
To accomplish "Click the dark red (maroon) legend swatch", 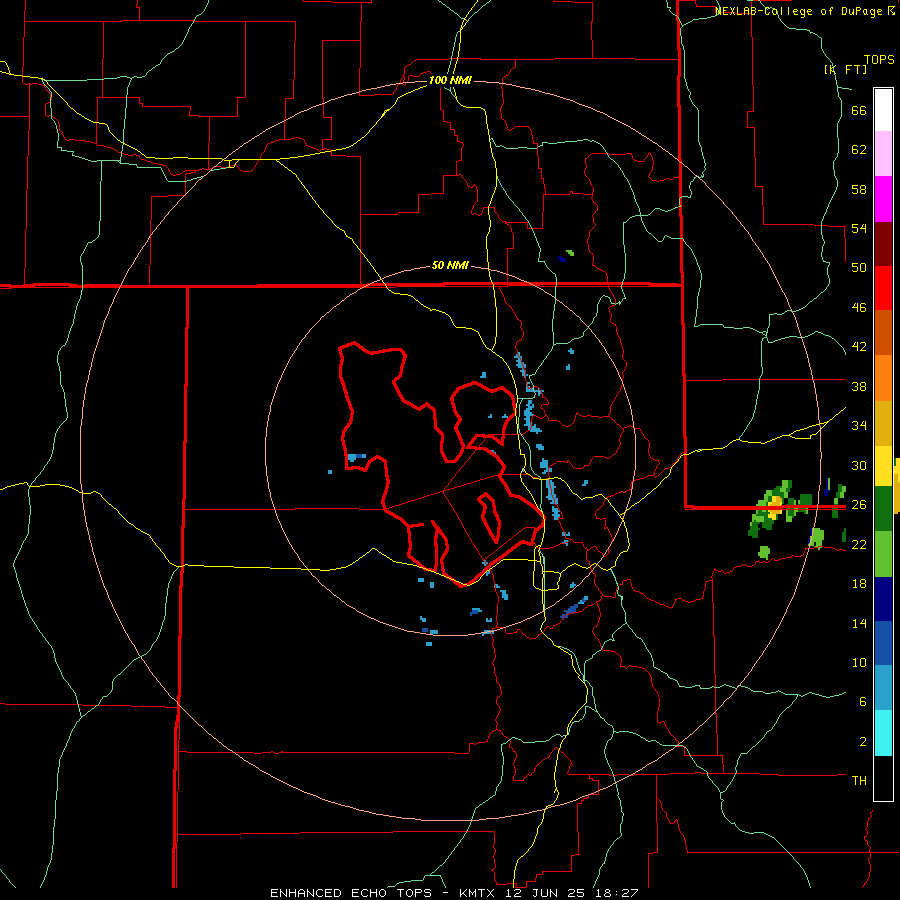I will (x=883, y=244).
